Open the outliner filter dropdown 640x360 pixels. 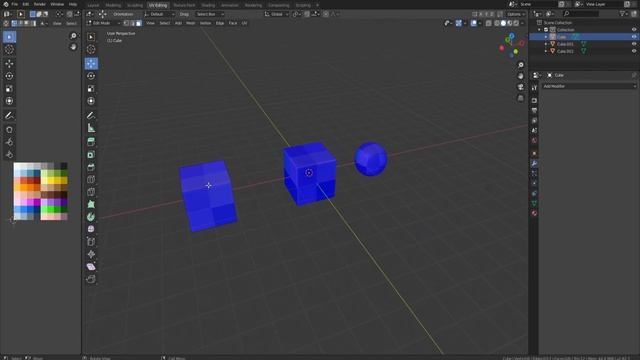coord(624,14)
